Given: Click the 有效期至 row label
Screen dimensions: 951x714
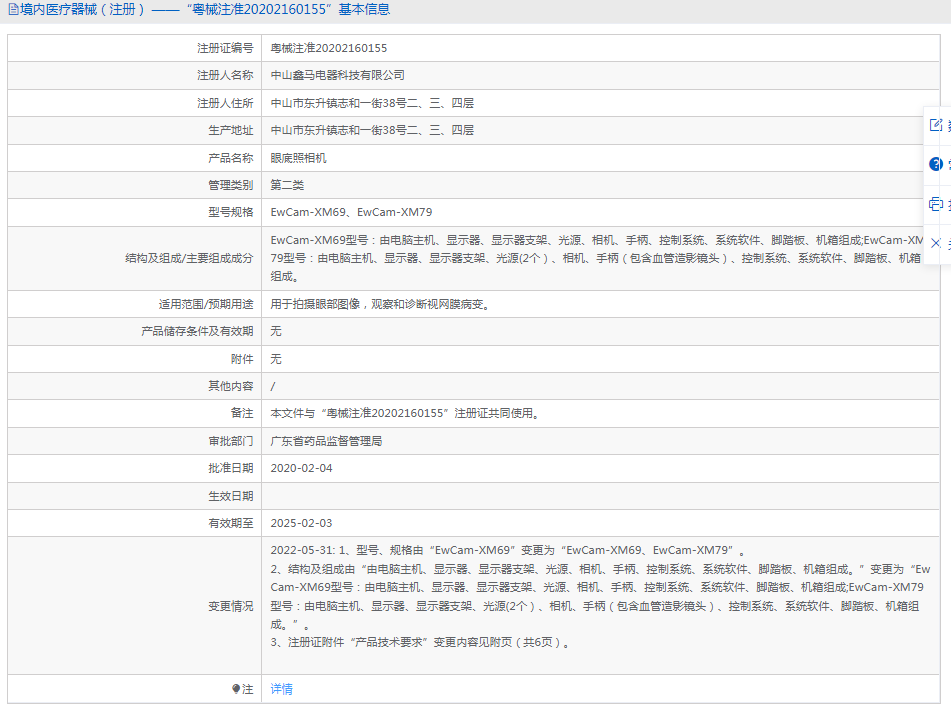Looking at the screenshot, I should (x=230, y=523).
